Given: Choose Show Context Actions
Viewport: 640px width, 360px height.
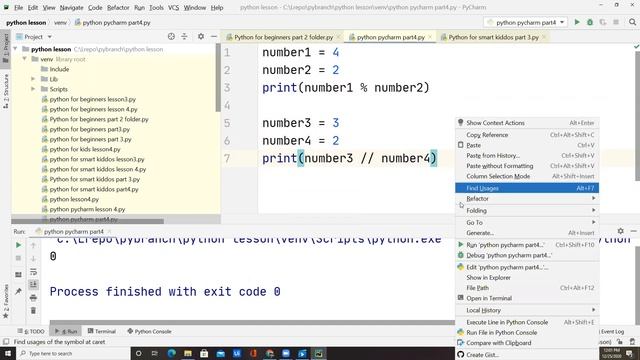Looking at the screenshot, I should pyautogui.click(x=527, y=122).
